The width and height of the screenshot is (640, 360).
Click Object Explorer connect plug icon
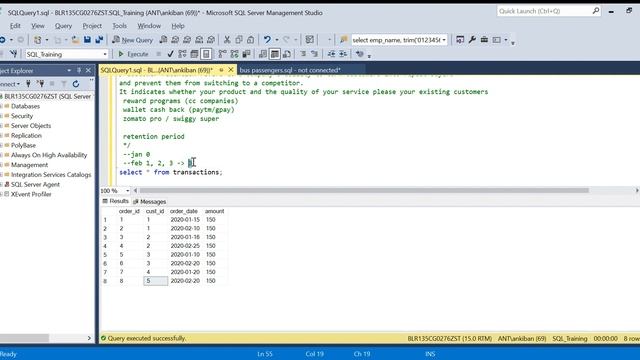click(x=28, y=84)
